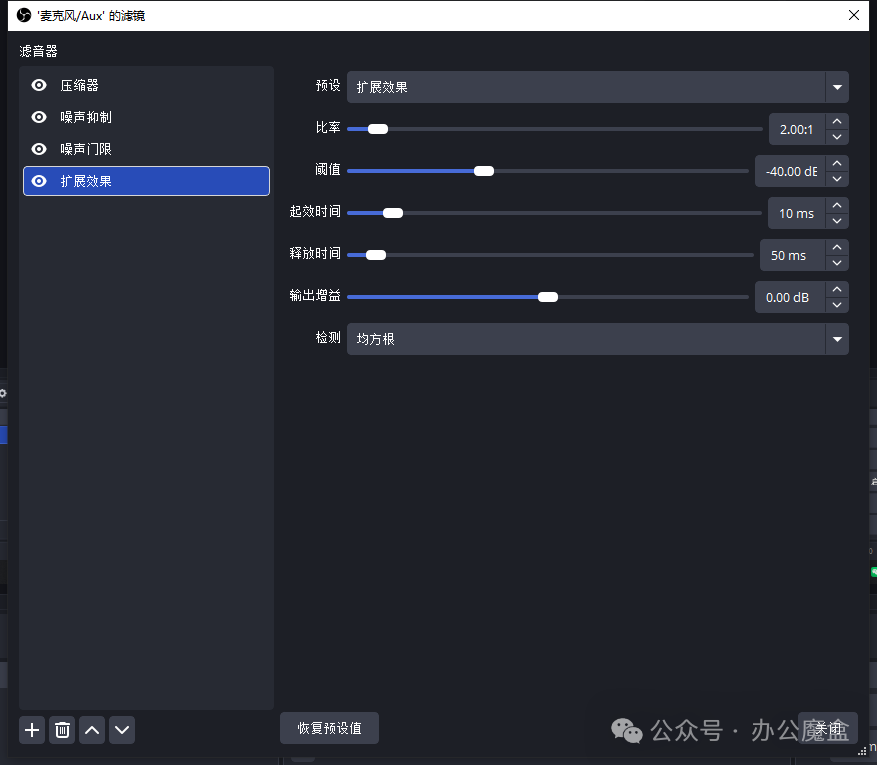Screen dimensions: 877x765
Task: Move selected filter down with arrow icon
Action: (122, 730)
